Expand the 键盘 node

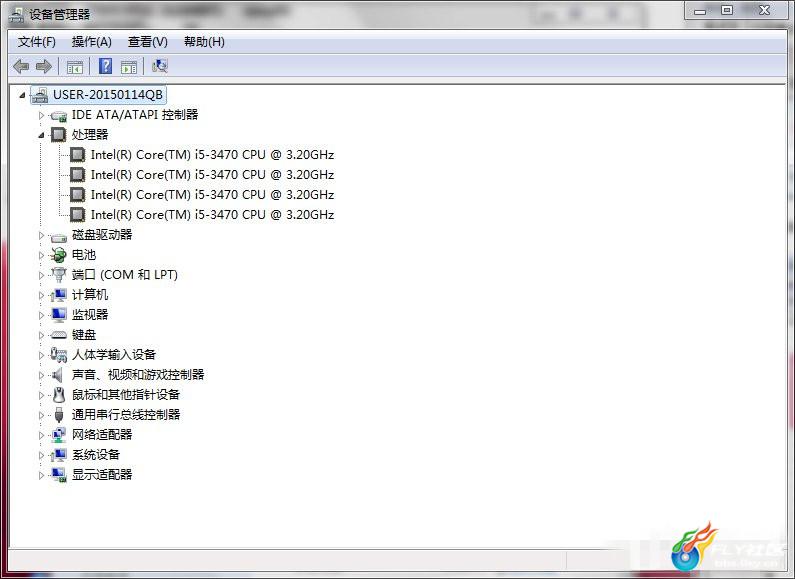(42, 335)
